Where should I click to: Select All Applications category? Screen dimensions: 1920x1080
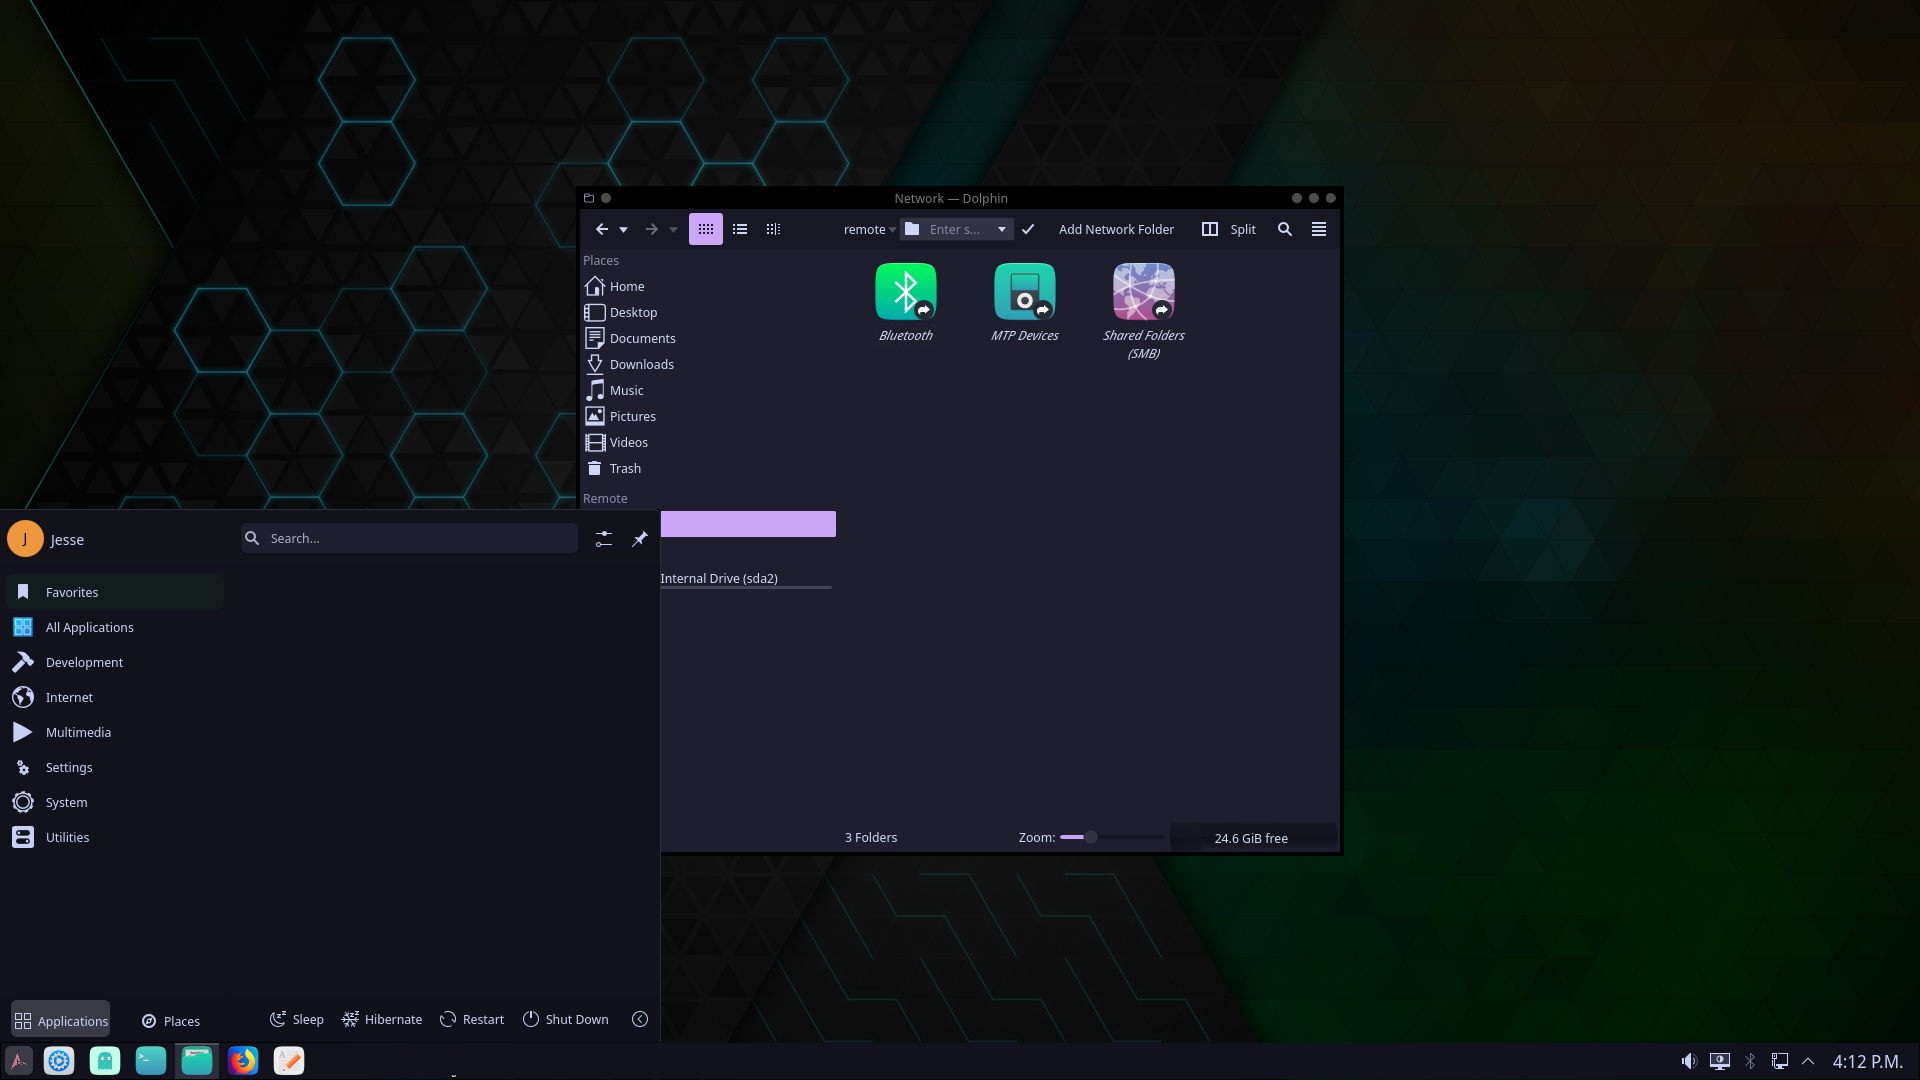coord(115,627)
